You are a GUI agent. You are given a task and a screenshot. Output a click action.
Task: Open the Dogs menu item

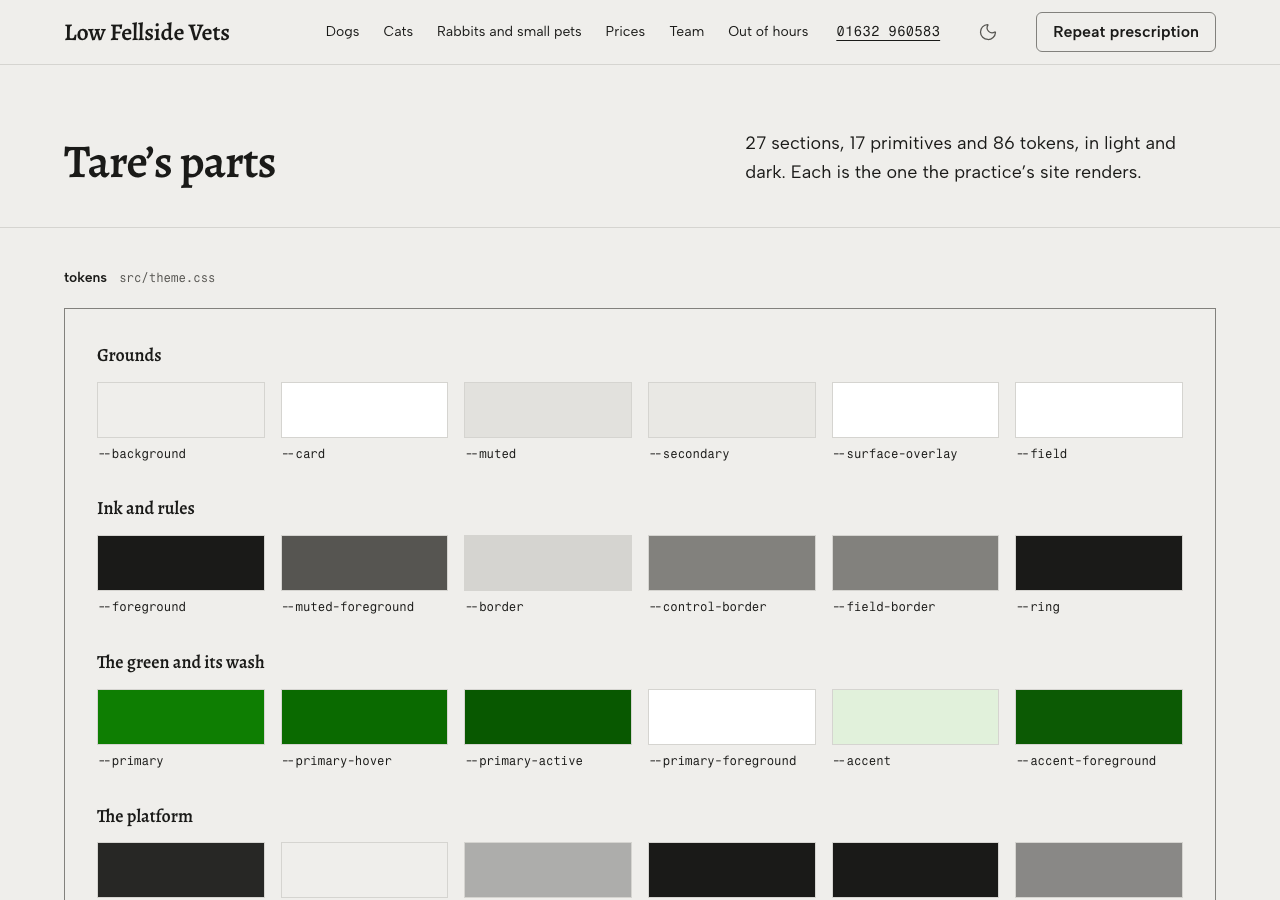(x=342, y=32)
